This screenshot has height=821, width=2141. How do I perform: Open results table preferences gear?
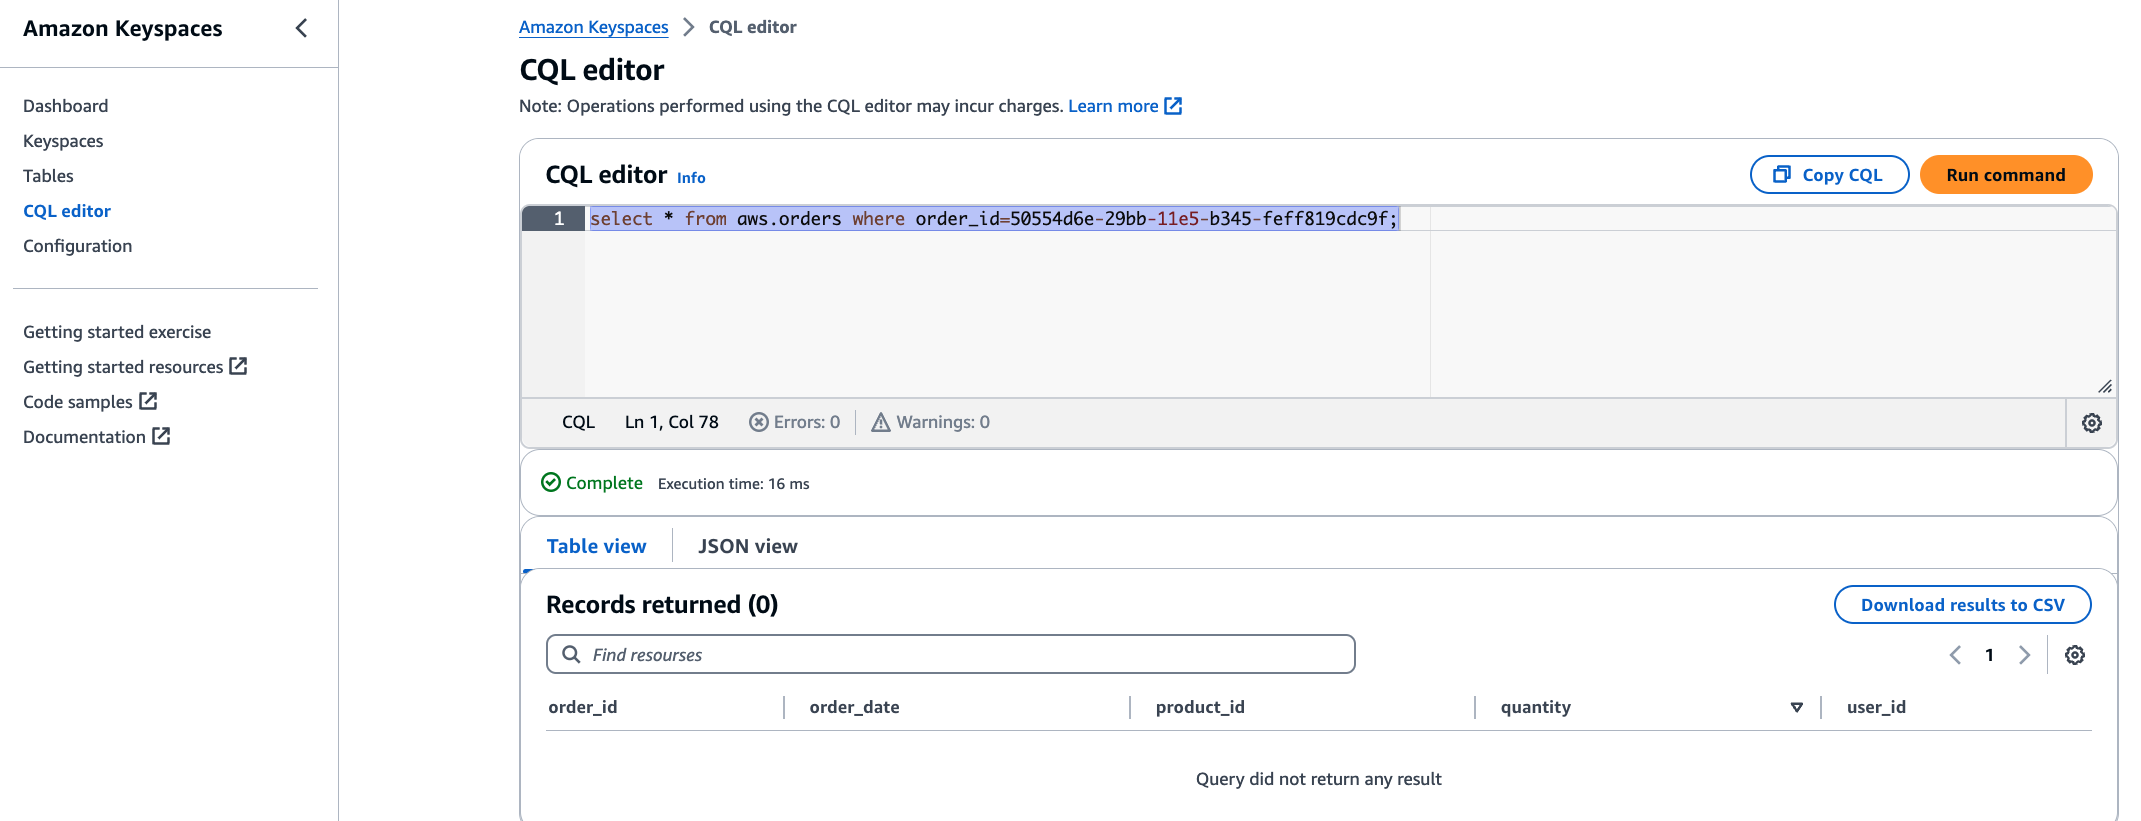[2075, 655]
